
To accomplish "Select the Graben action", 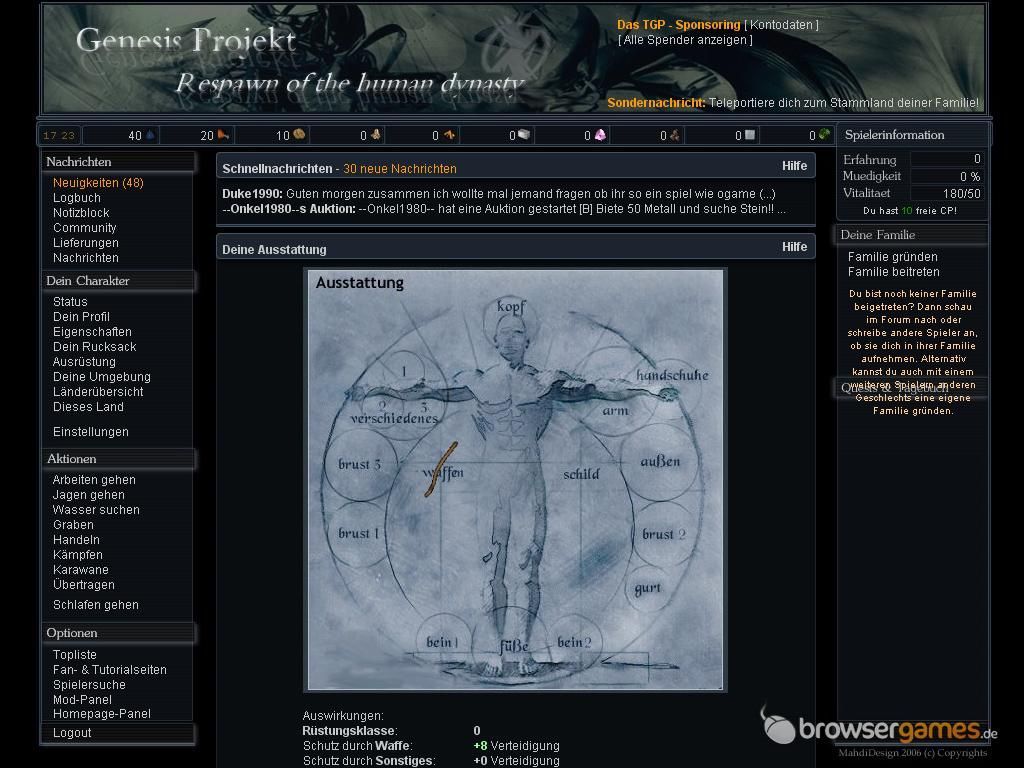I will (73, 525).
